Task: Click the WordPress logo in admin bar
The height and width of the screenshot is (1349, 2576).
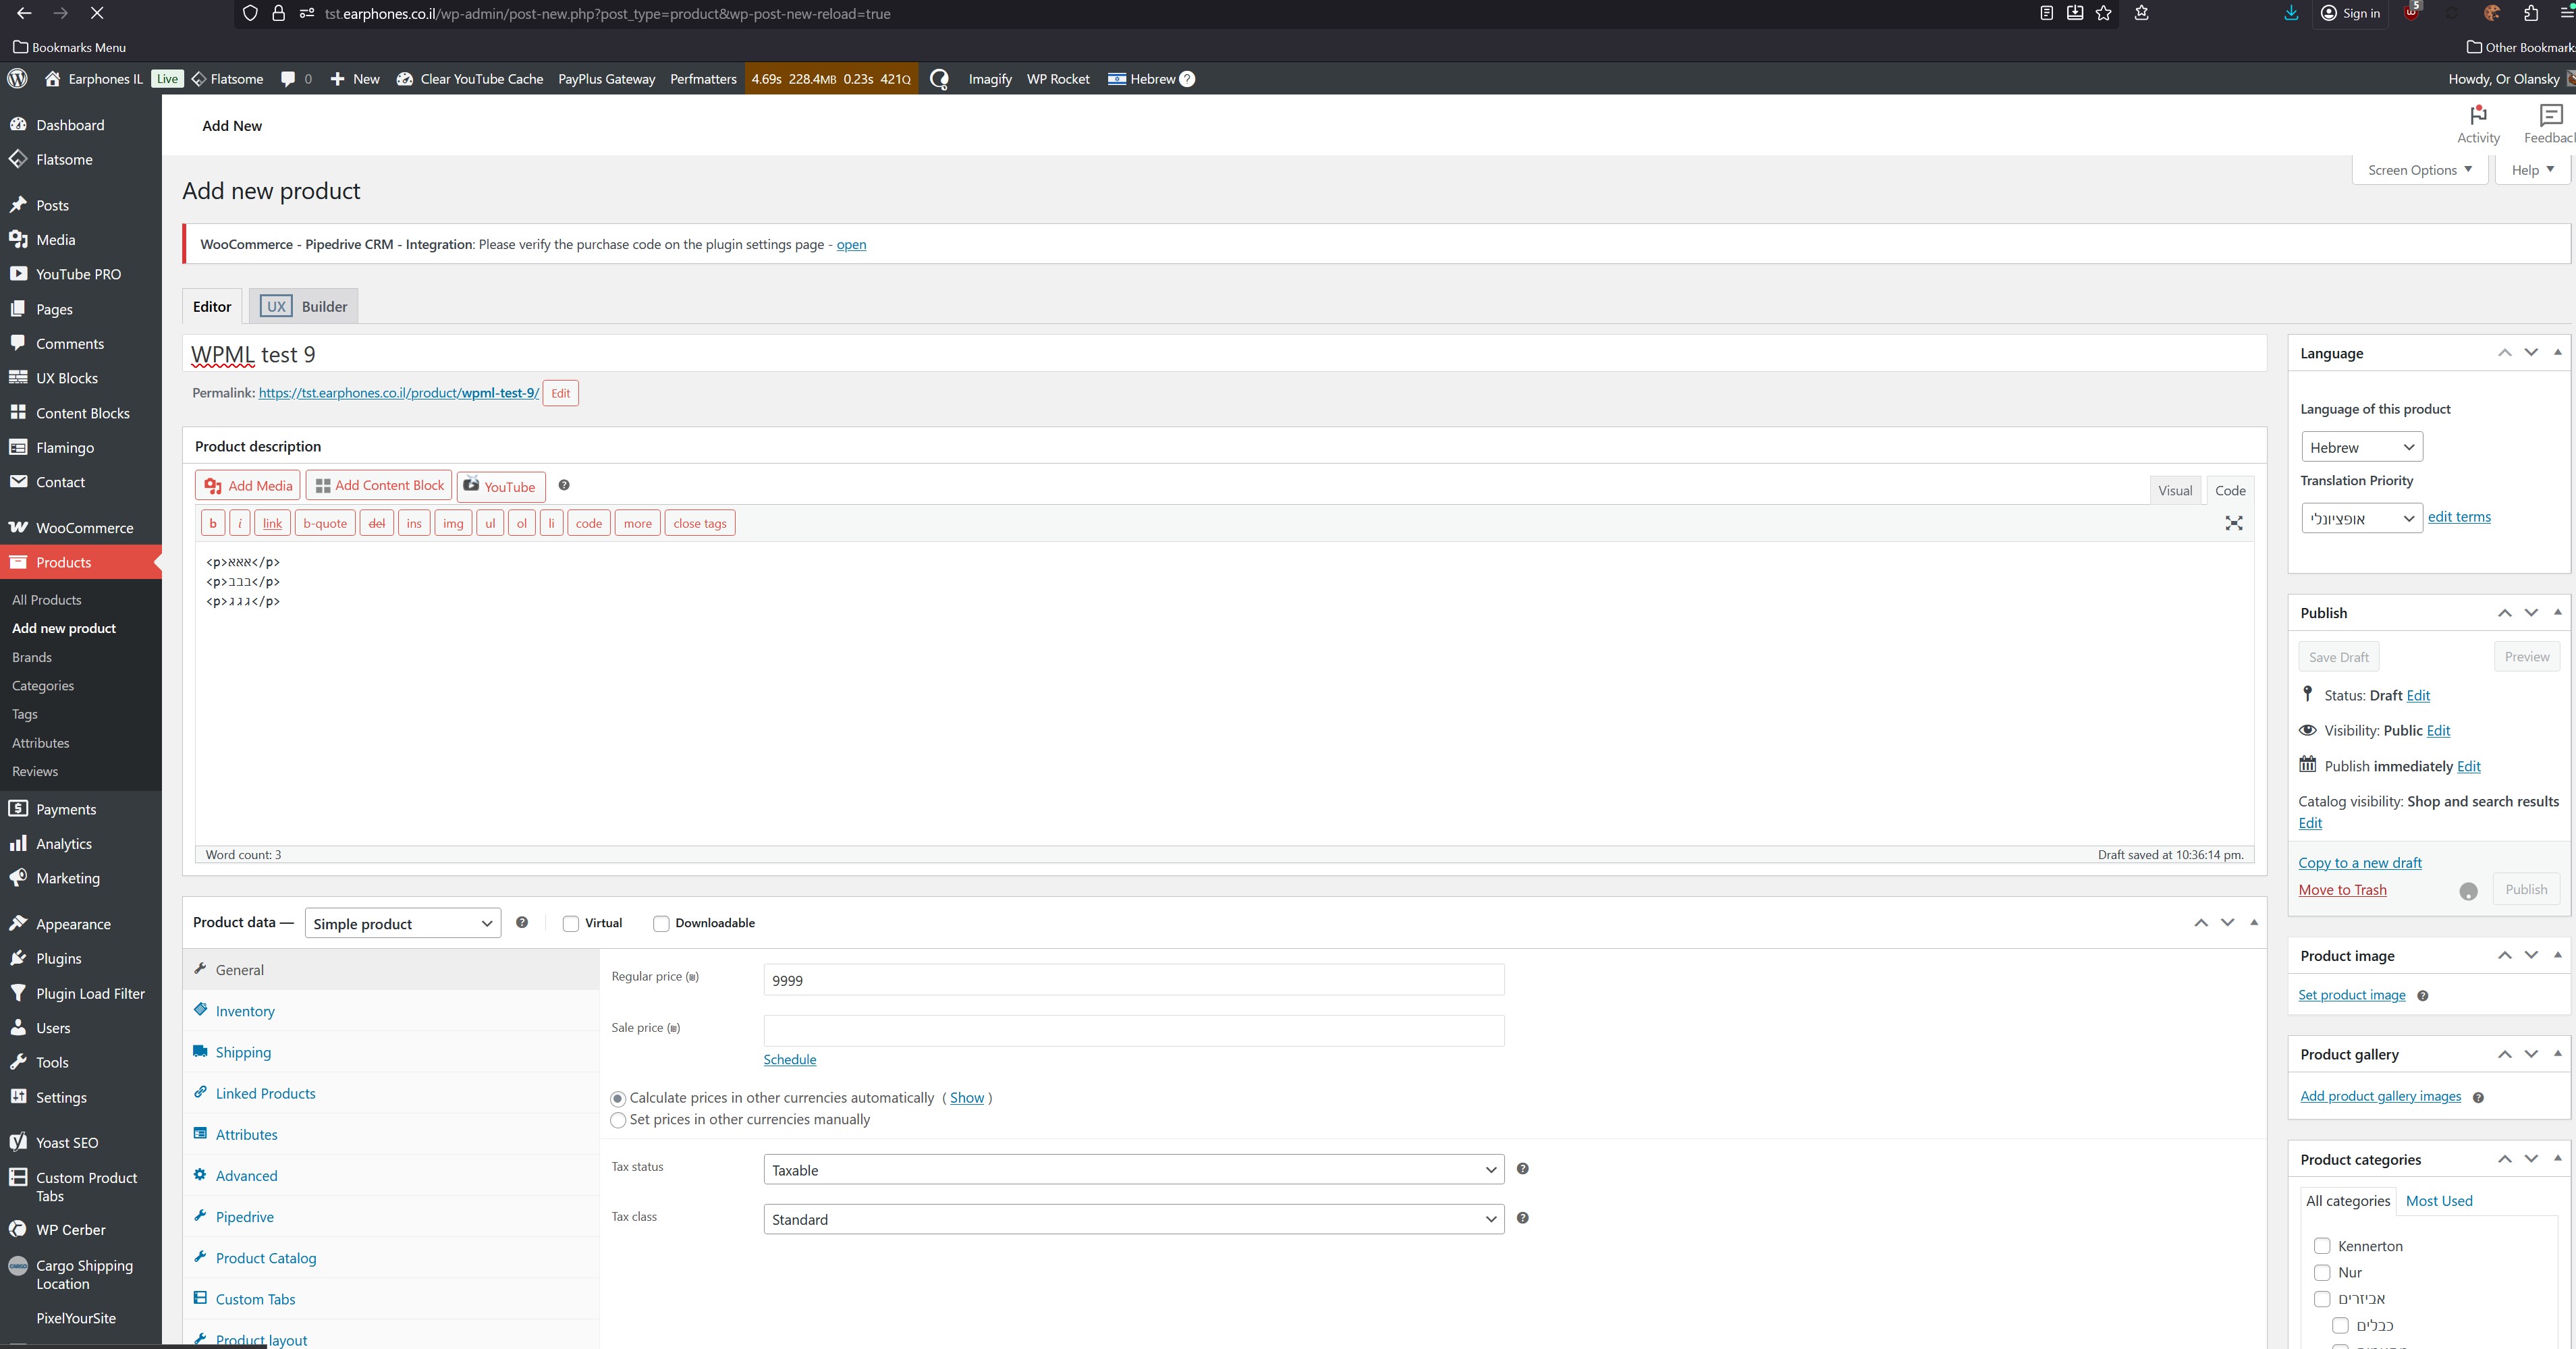Action: pyautogui.click(x=17, y=79)
